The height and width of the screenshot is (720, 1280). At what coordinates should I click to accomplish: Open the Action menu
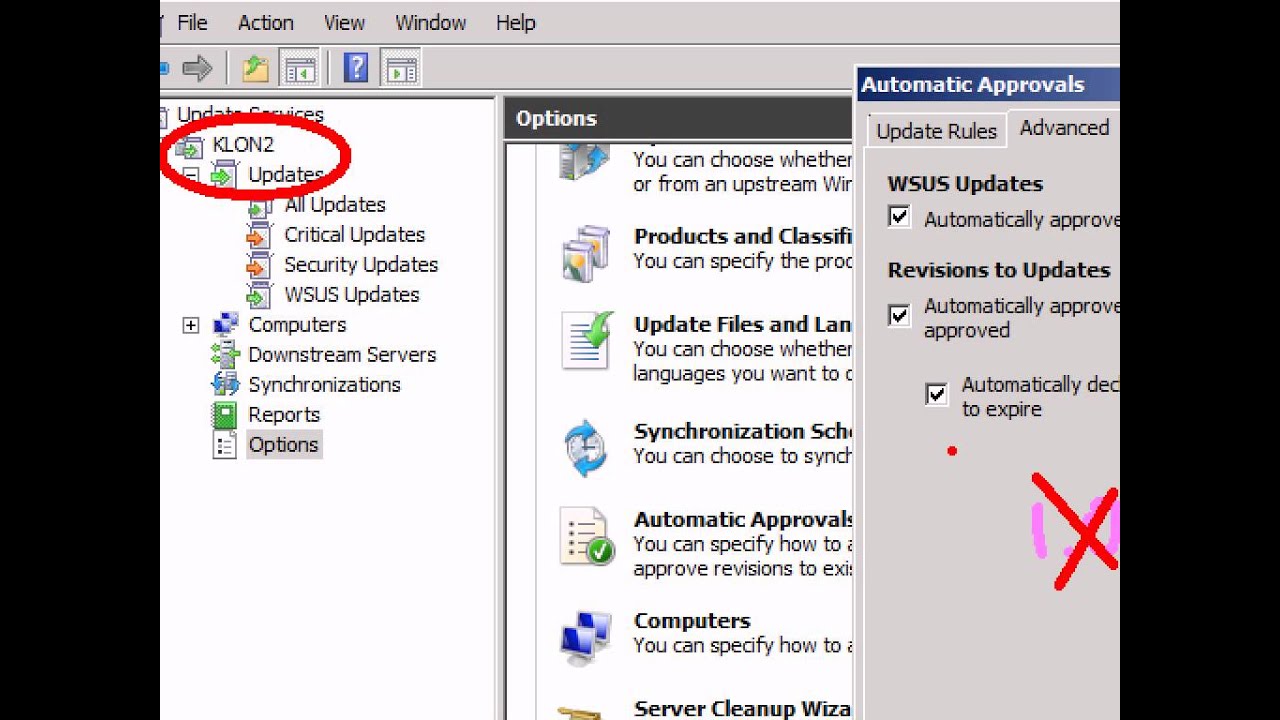(x=265, y=22)
